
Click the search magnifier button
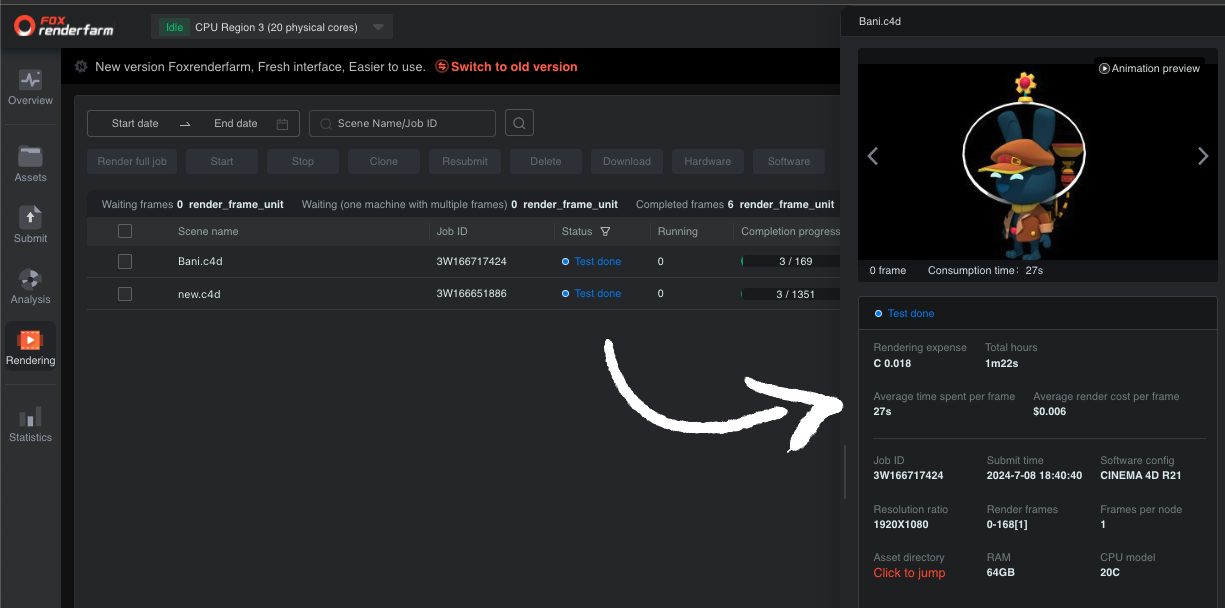coord(519,123)
